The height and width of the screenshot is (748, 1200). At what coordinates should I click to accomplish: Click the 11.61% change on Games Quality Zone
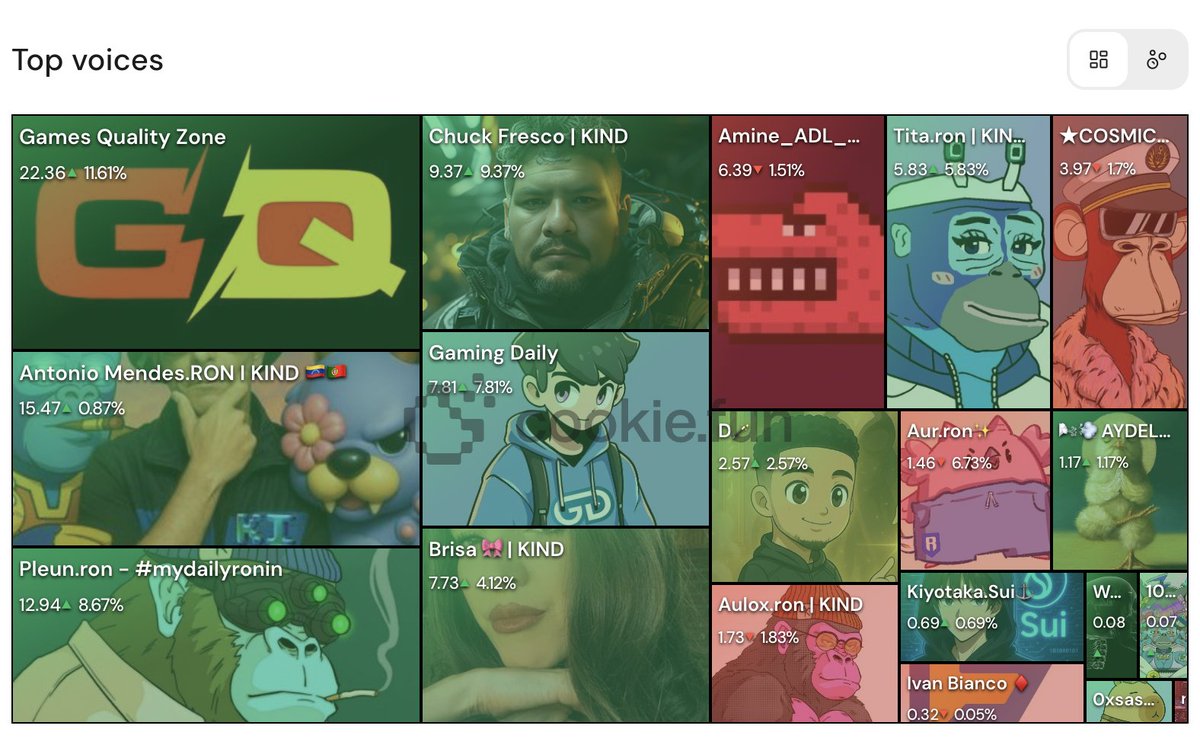click(105, 173)
